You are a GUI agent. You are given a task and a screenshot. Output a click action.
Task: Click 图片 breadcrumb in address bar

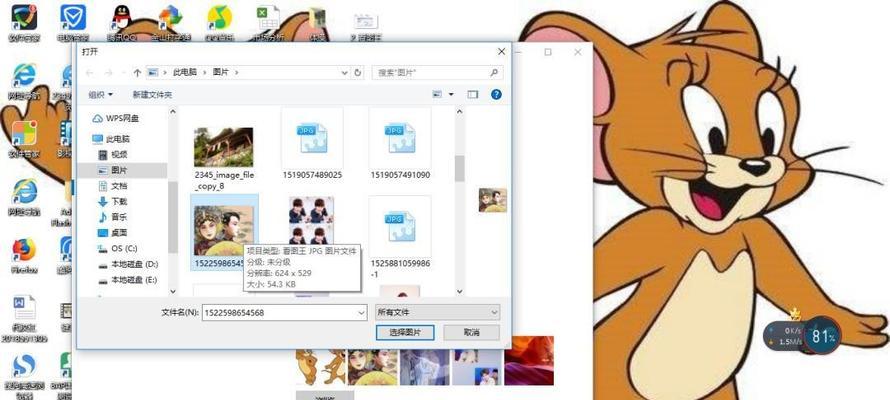click(x=221, y=73)
